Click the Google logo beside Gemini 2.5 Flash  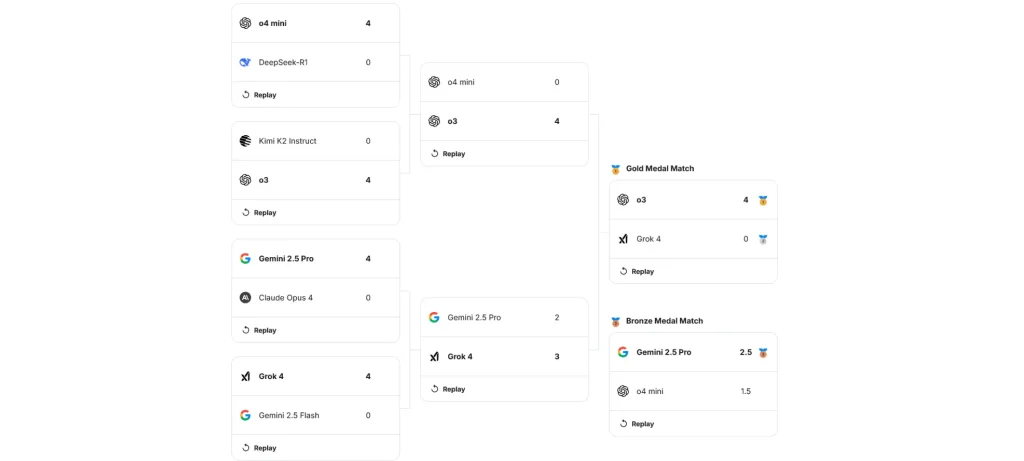point(245,415)
